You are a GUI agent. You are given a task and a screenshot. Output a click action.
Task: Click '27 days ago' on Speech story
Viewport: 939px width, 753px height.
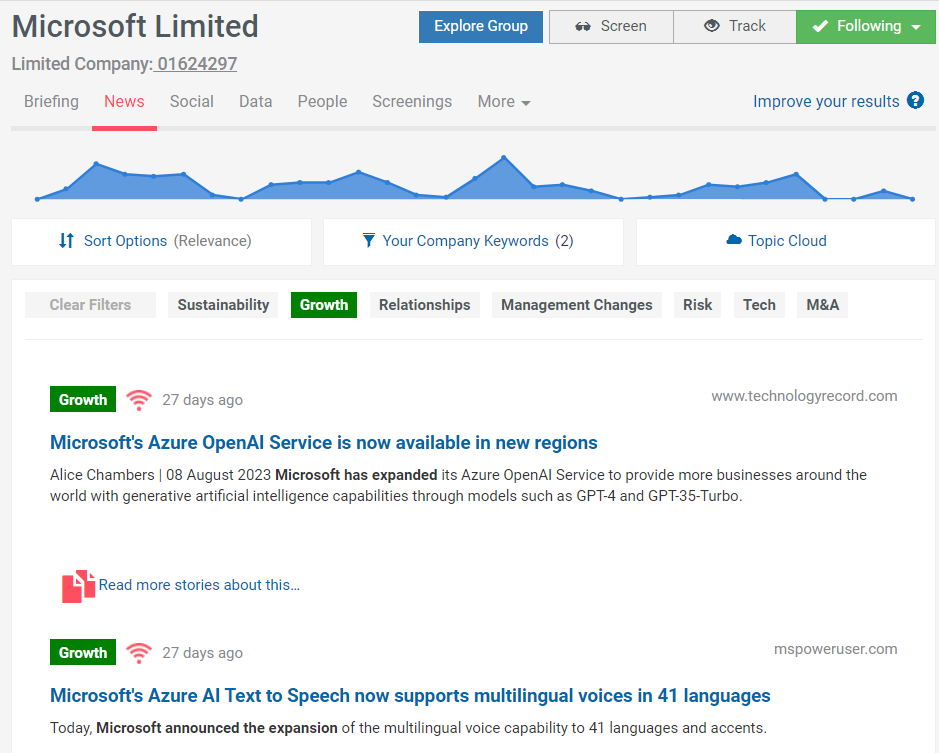tap(202, 653)
